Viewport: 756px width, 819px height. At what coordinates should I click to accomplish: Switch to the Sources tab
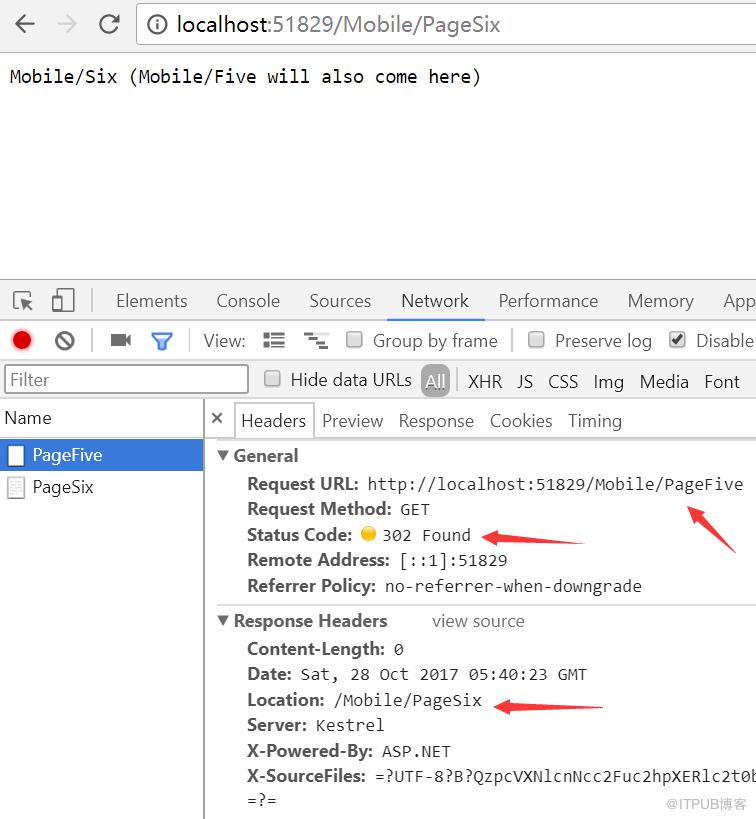tap(340, 301)
